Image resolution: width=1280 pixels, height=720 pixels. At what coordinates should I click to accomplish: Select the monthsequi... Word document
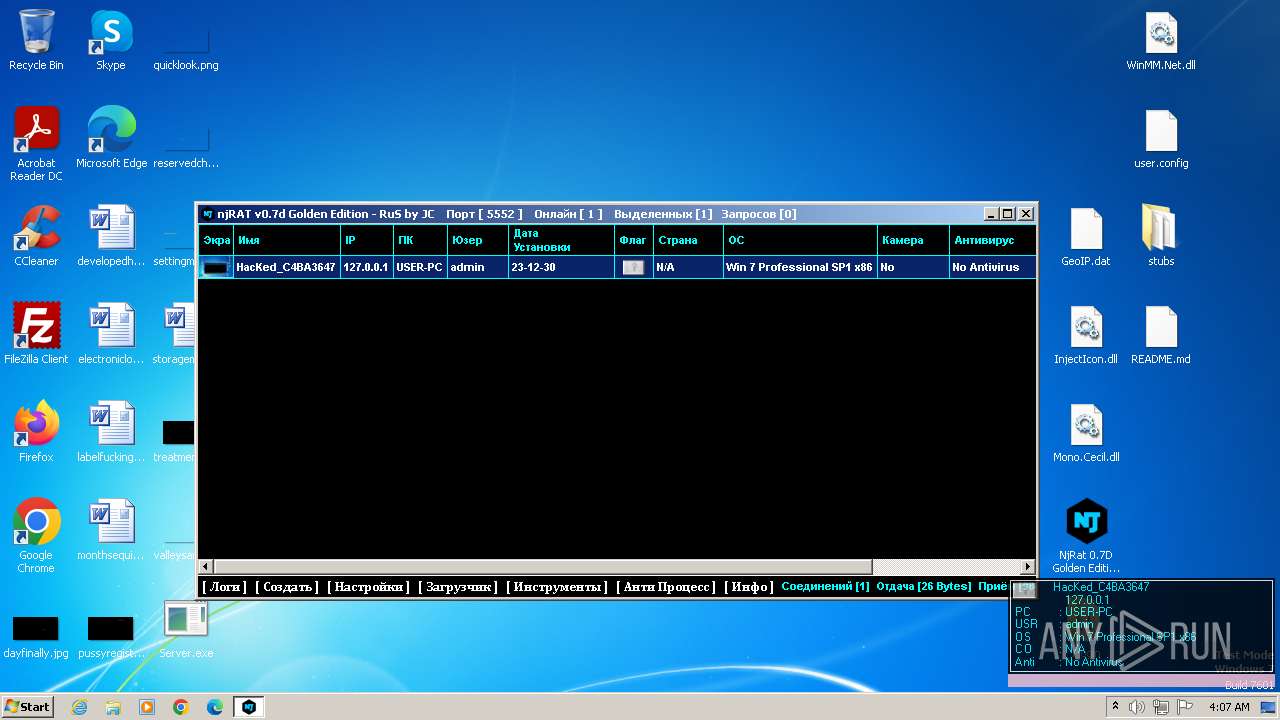tap(111, 531)
